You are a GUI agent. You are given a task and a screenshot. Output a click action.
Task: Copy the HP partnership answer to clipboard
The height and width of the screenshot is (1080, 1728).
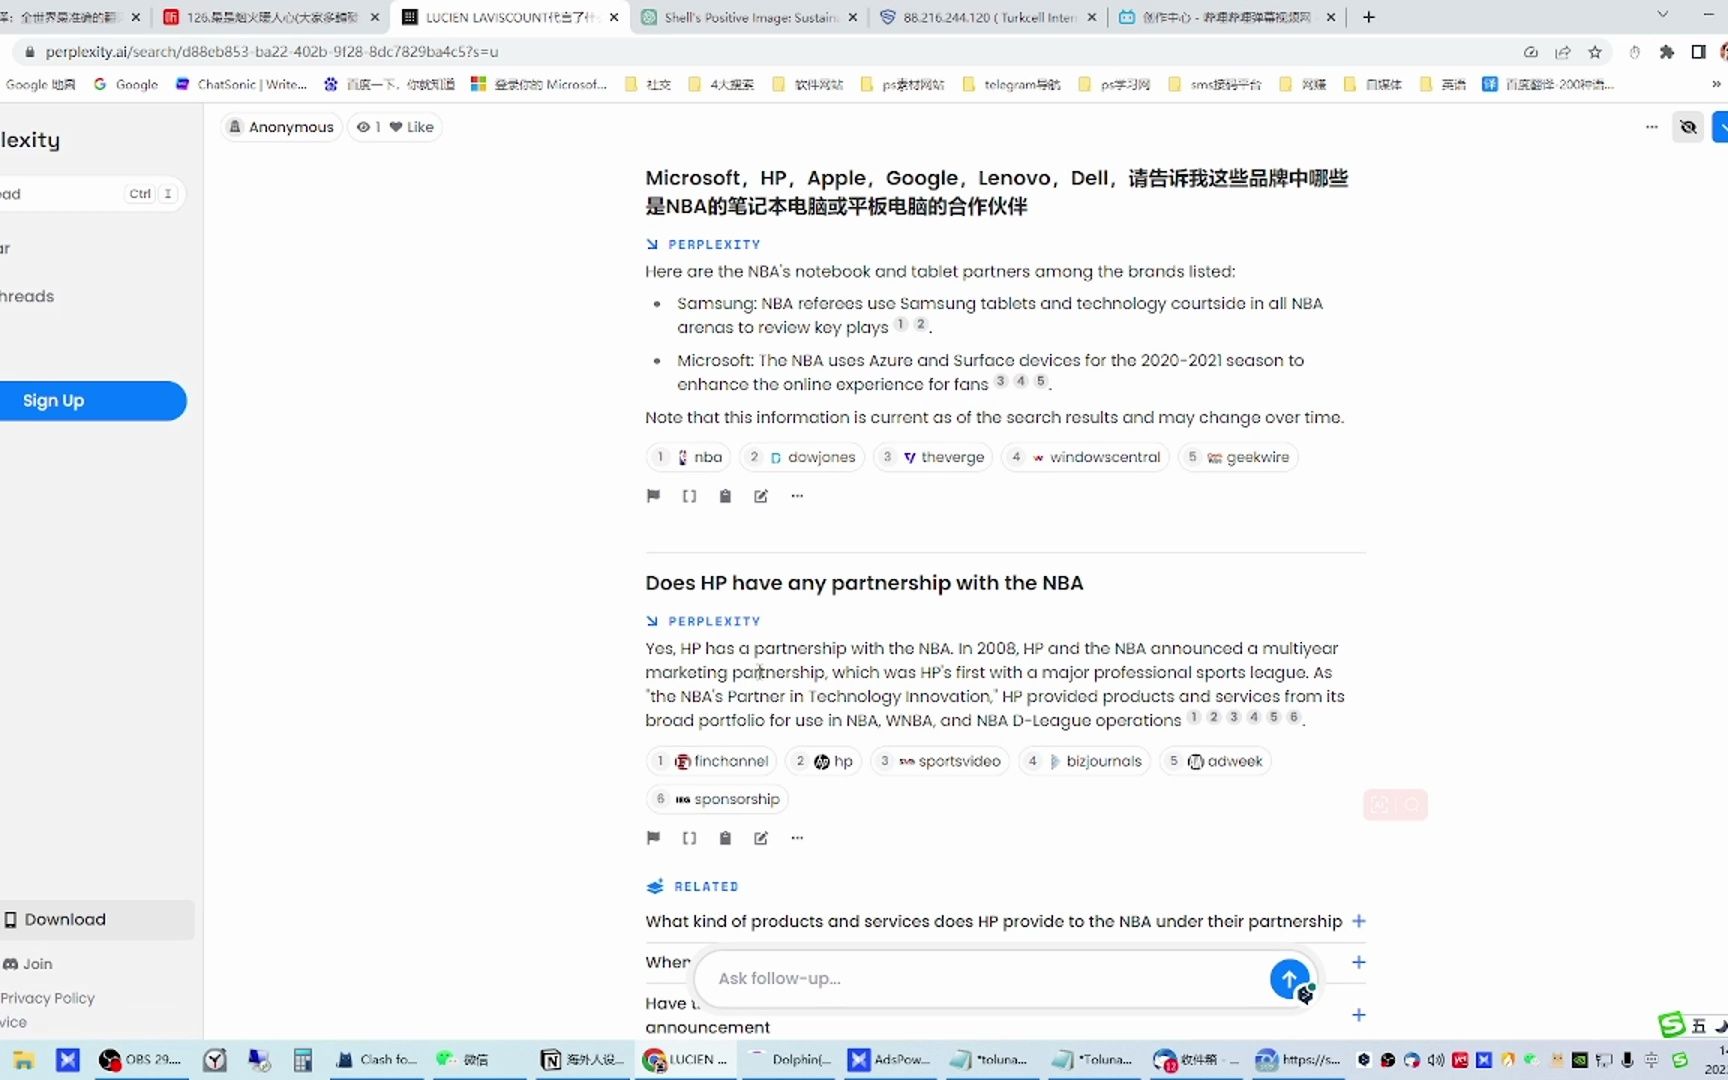[725, 838]
